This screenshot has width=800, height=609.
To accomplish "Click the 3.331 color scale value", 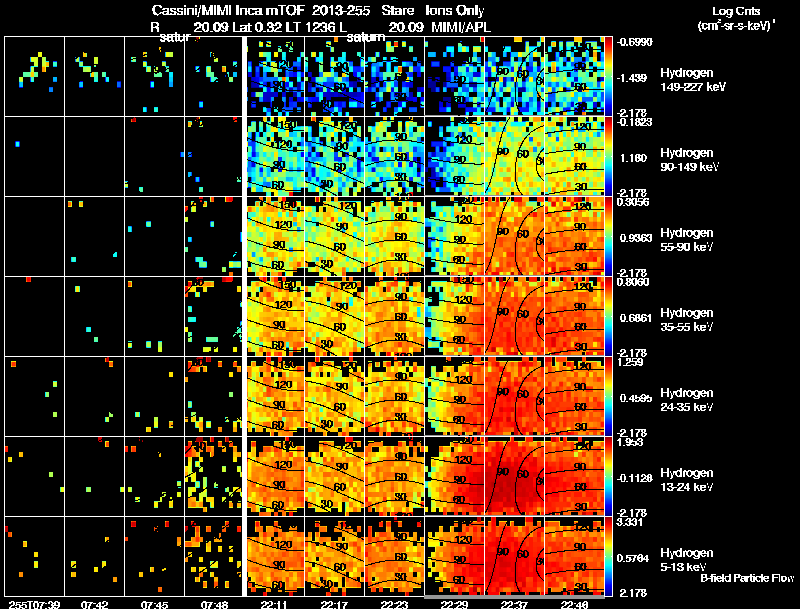I will coord(630,522).
